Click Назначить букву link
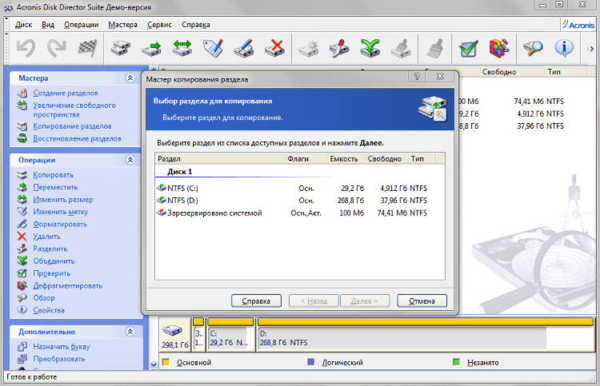 pos(61,347)
